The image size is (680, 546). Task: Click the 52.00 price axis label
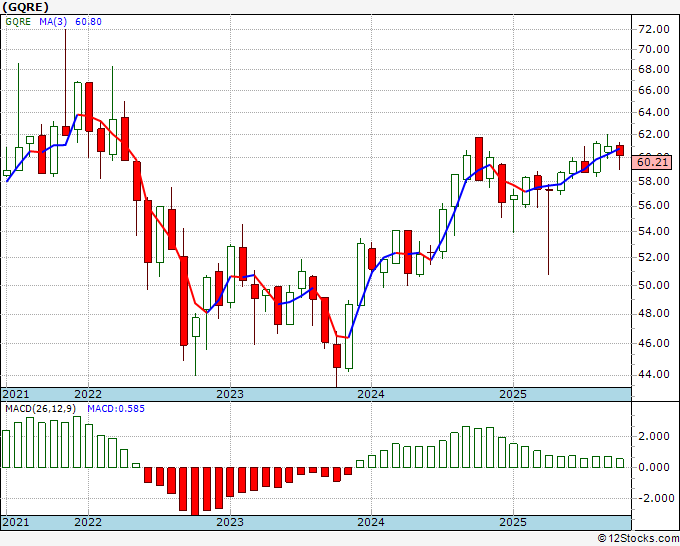654,257
